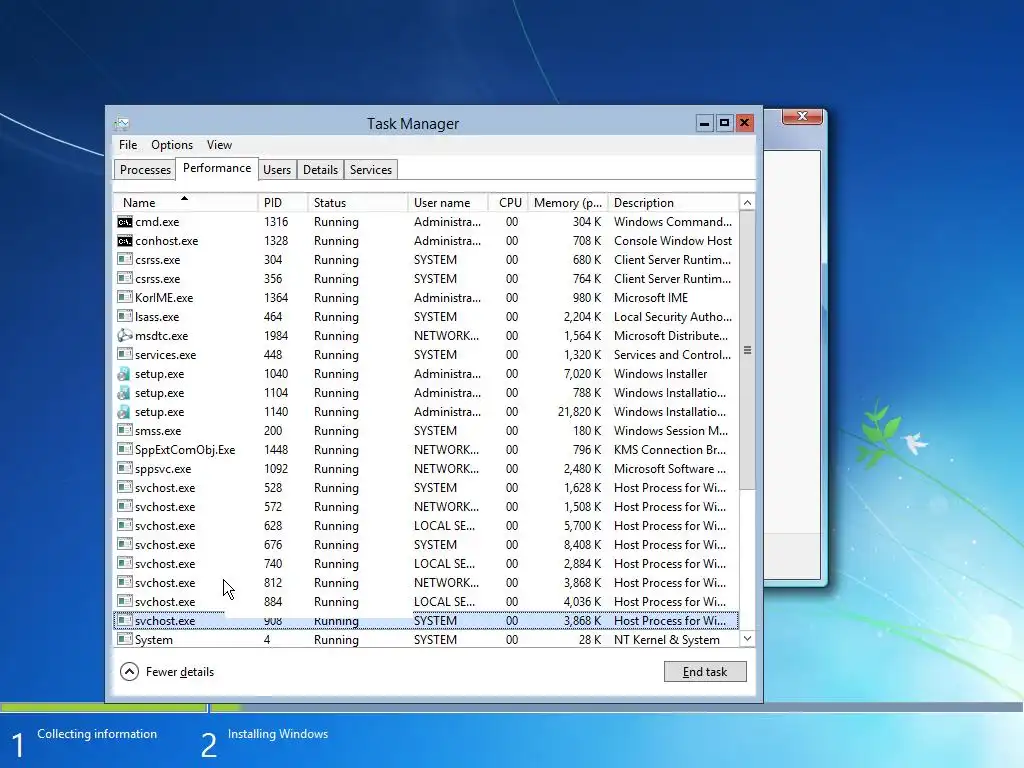Click the 'KMS Connection Br...' description
Image resolution: width=1024 pixels, height=768 pixels.
[669, 449]
